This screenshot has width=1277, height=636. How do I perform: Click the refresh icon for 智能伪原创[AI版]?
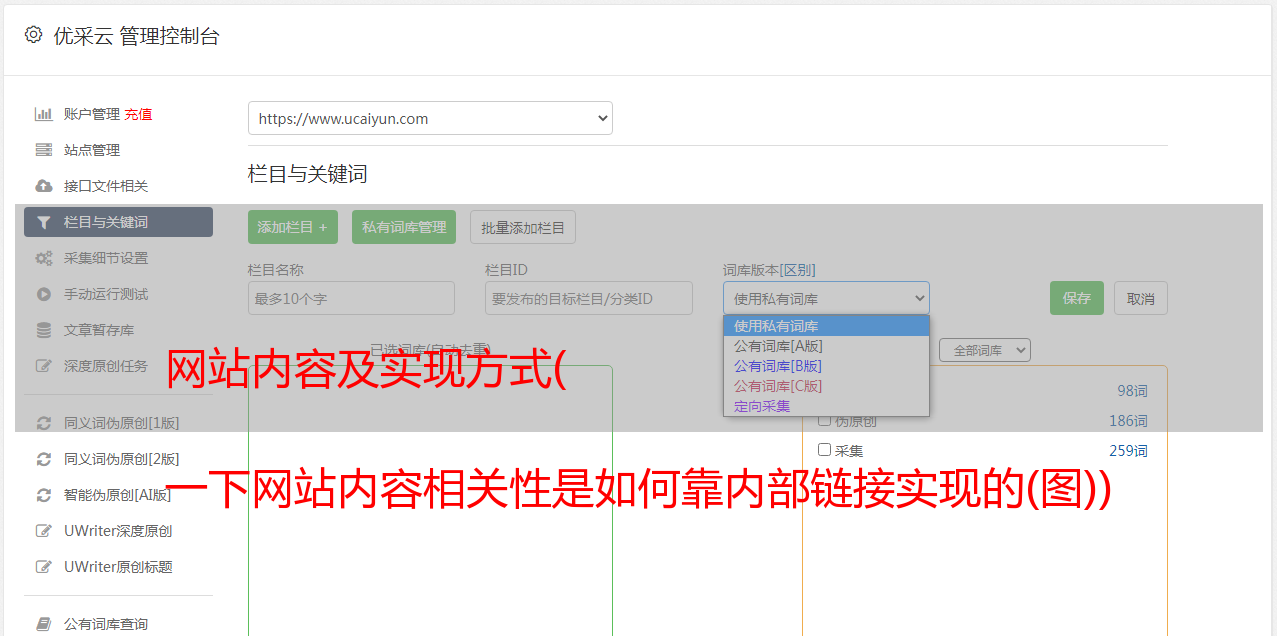[44, 495]
